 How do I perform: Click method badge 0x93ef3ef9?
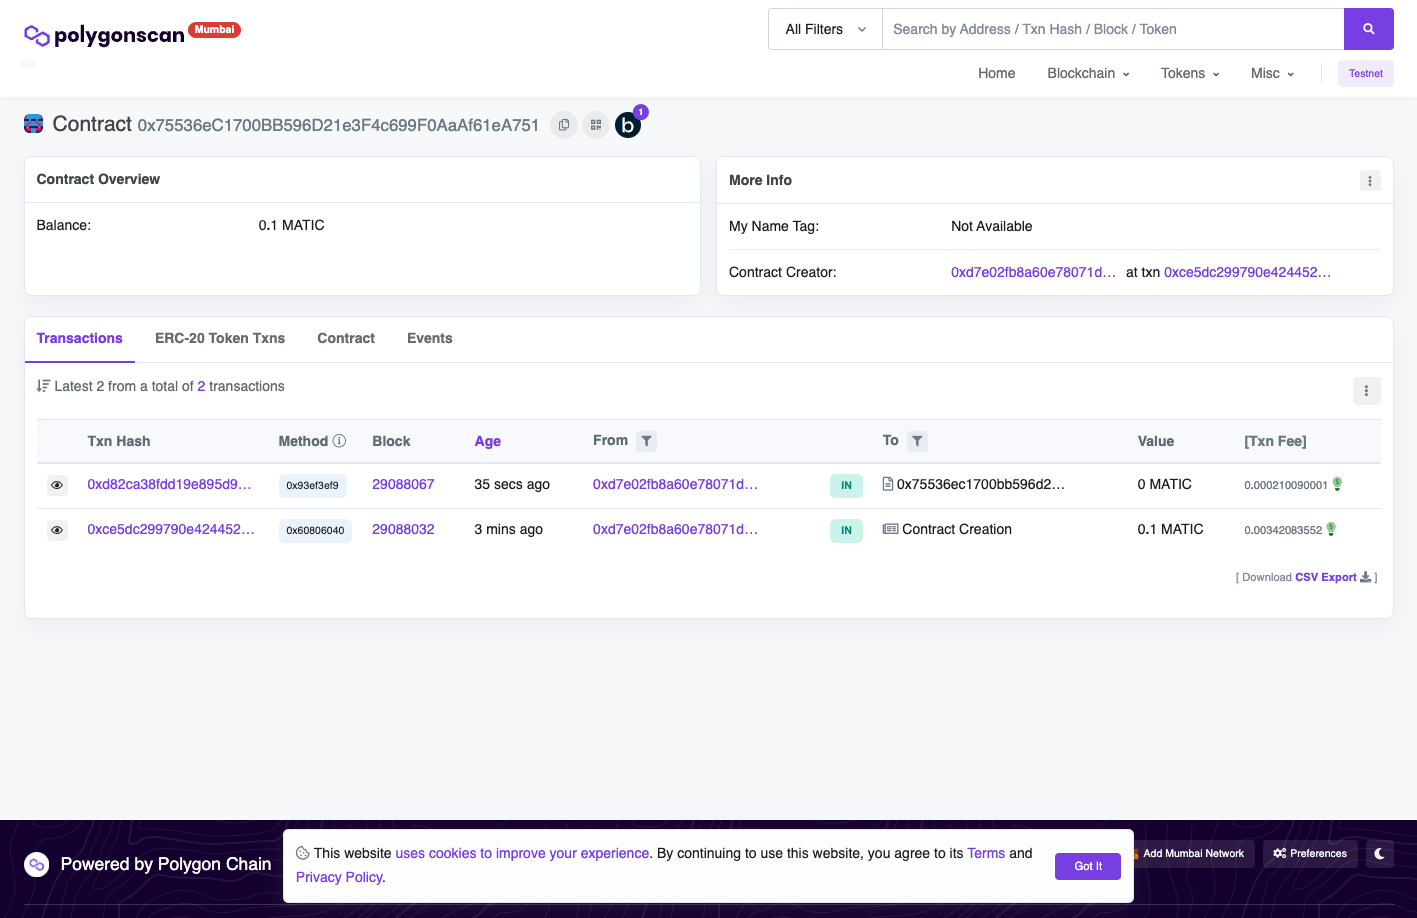coord(312,485)
